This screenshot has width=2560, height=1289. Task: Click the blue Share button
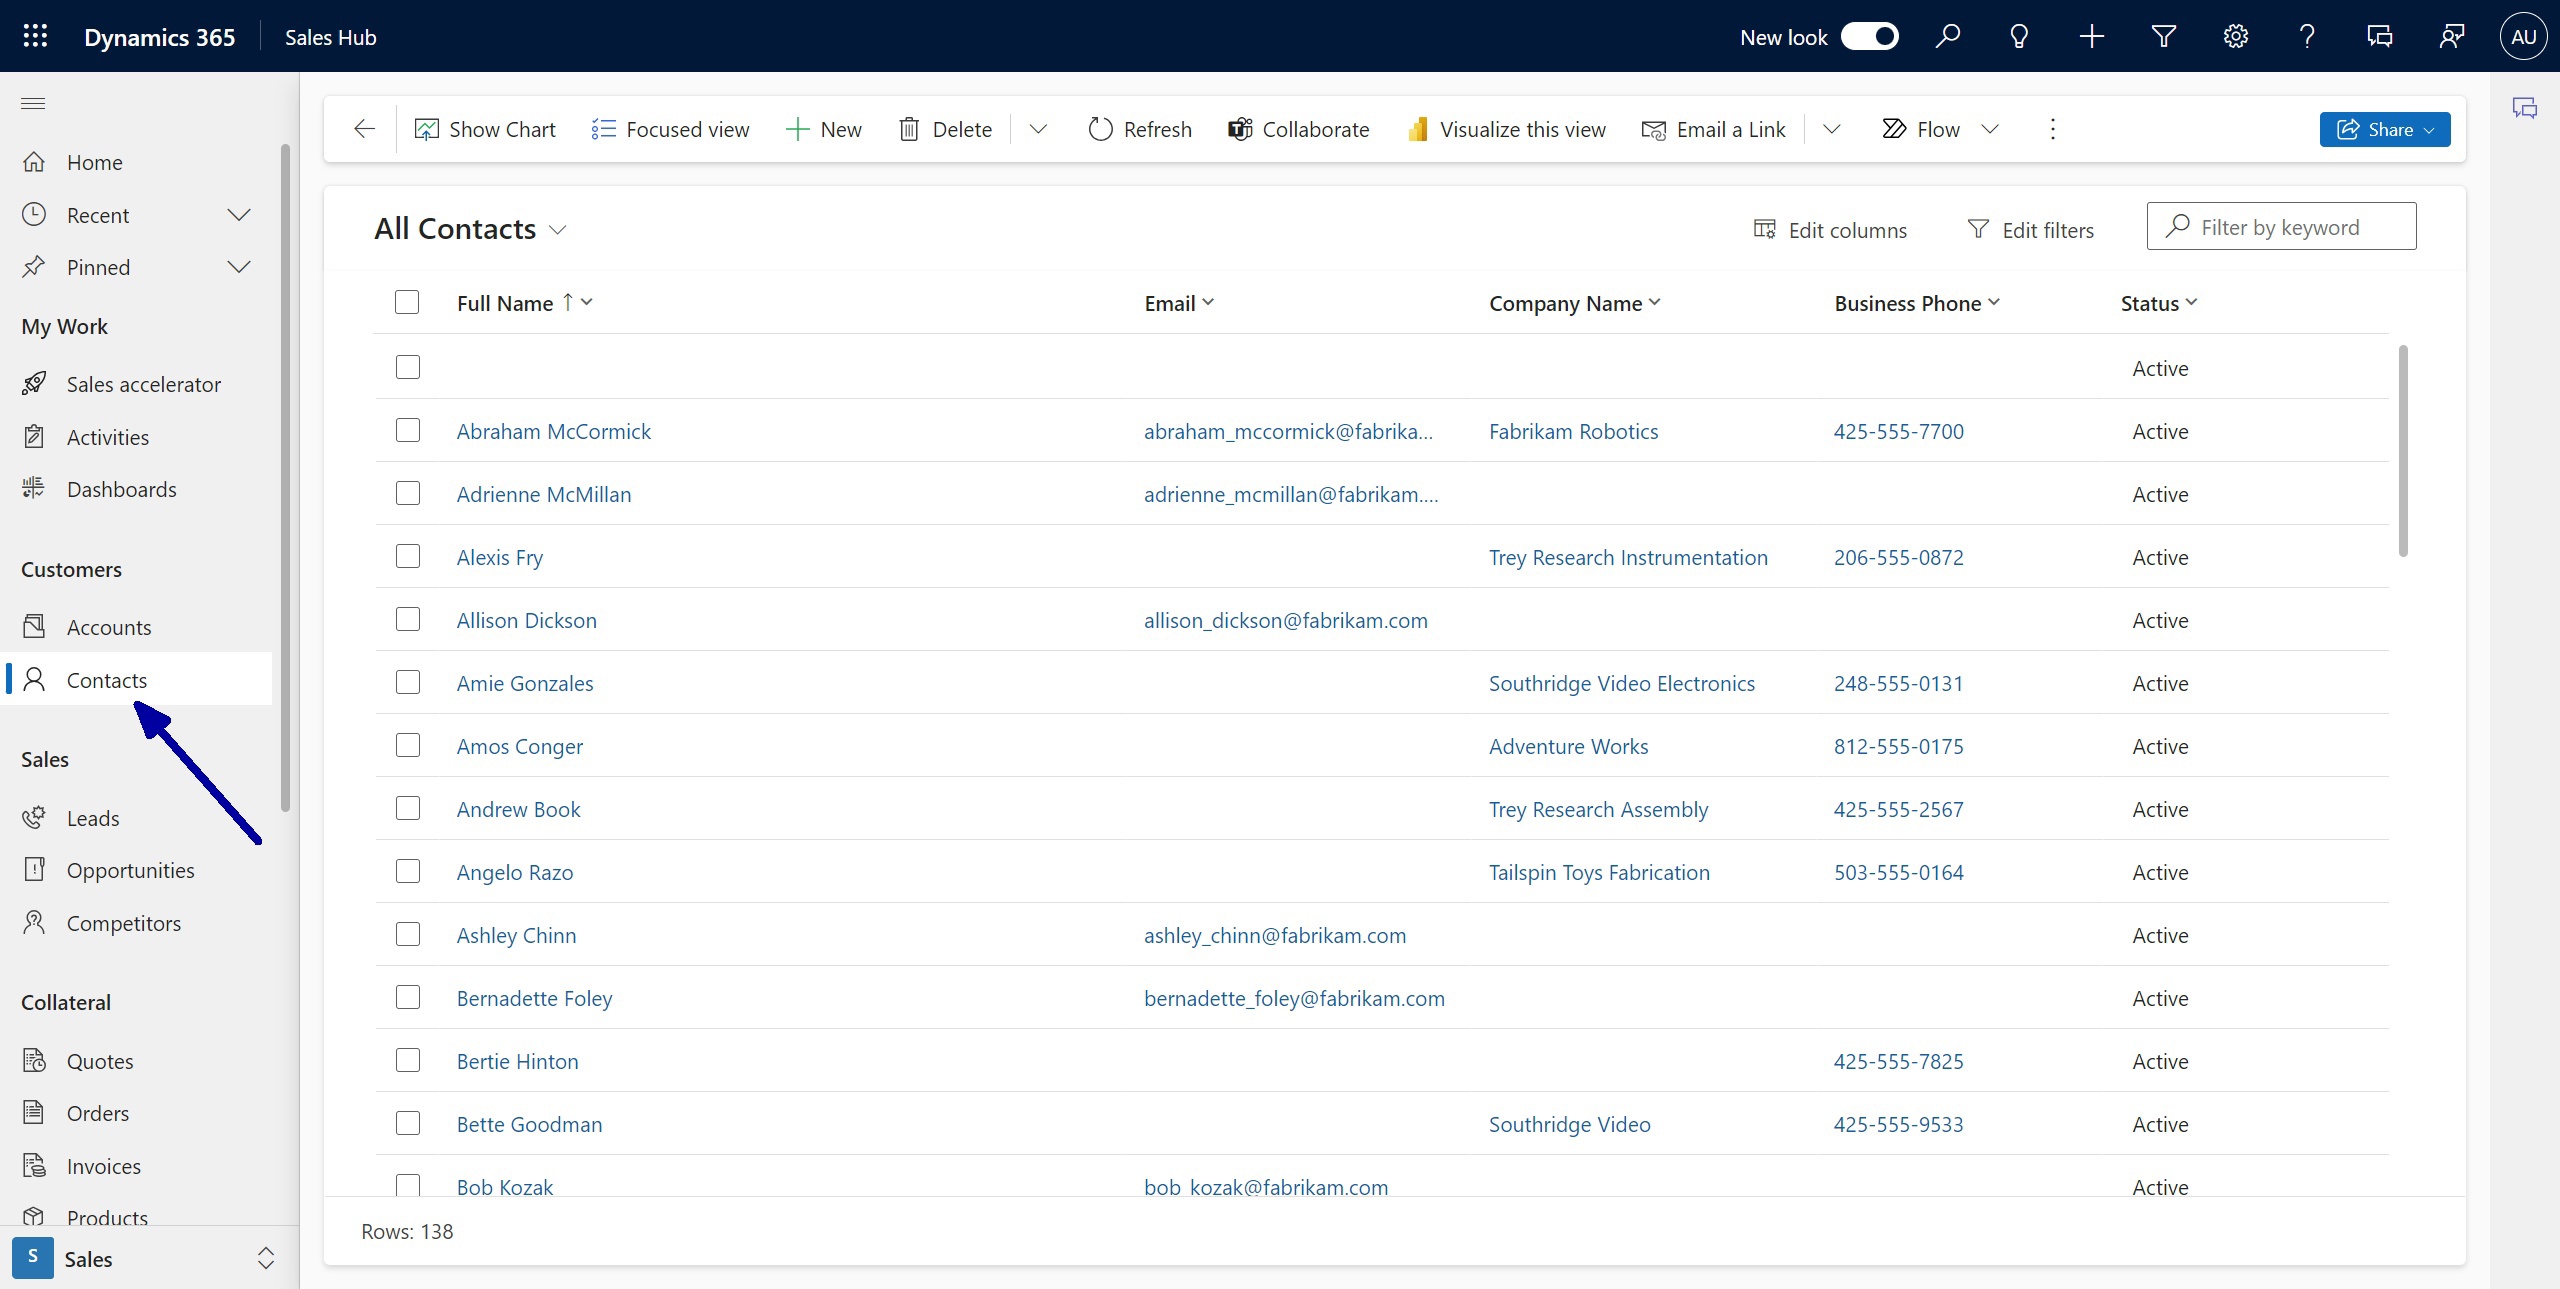[2384, 129]
